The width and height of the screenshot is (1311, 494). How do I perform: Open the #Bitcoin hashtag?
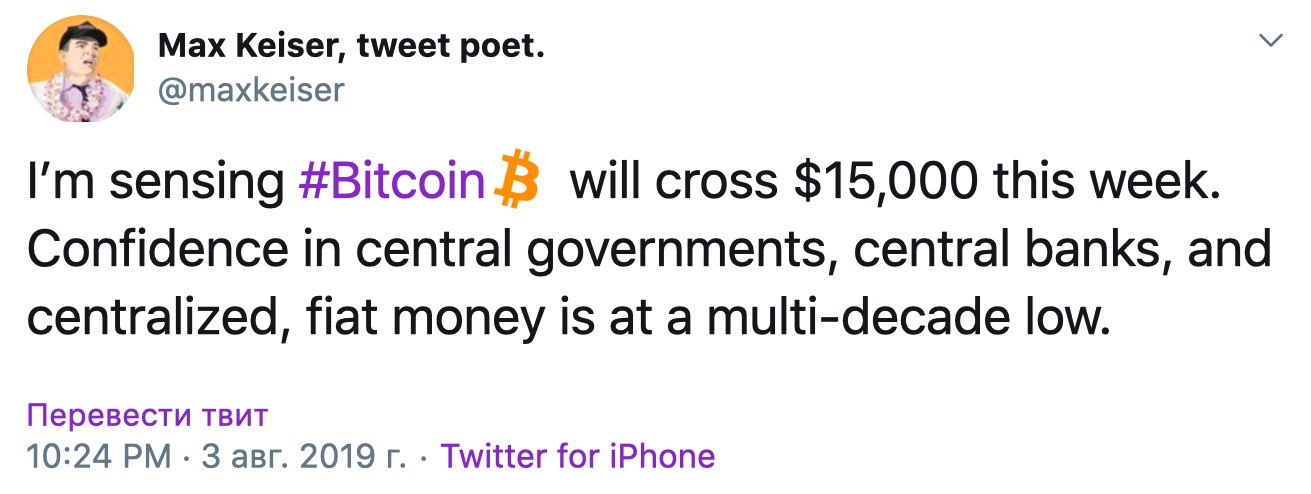point(391,183)
